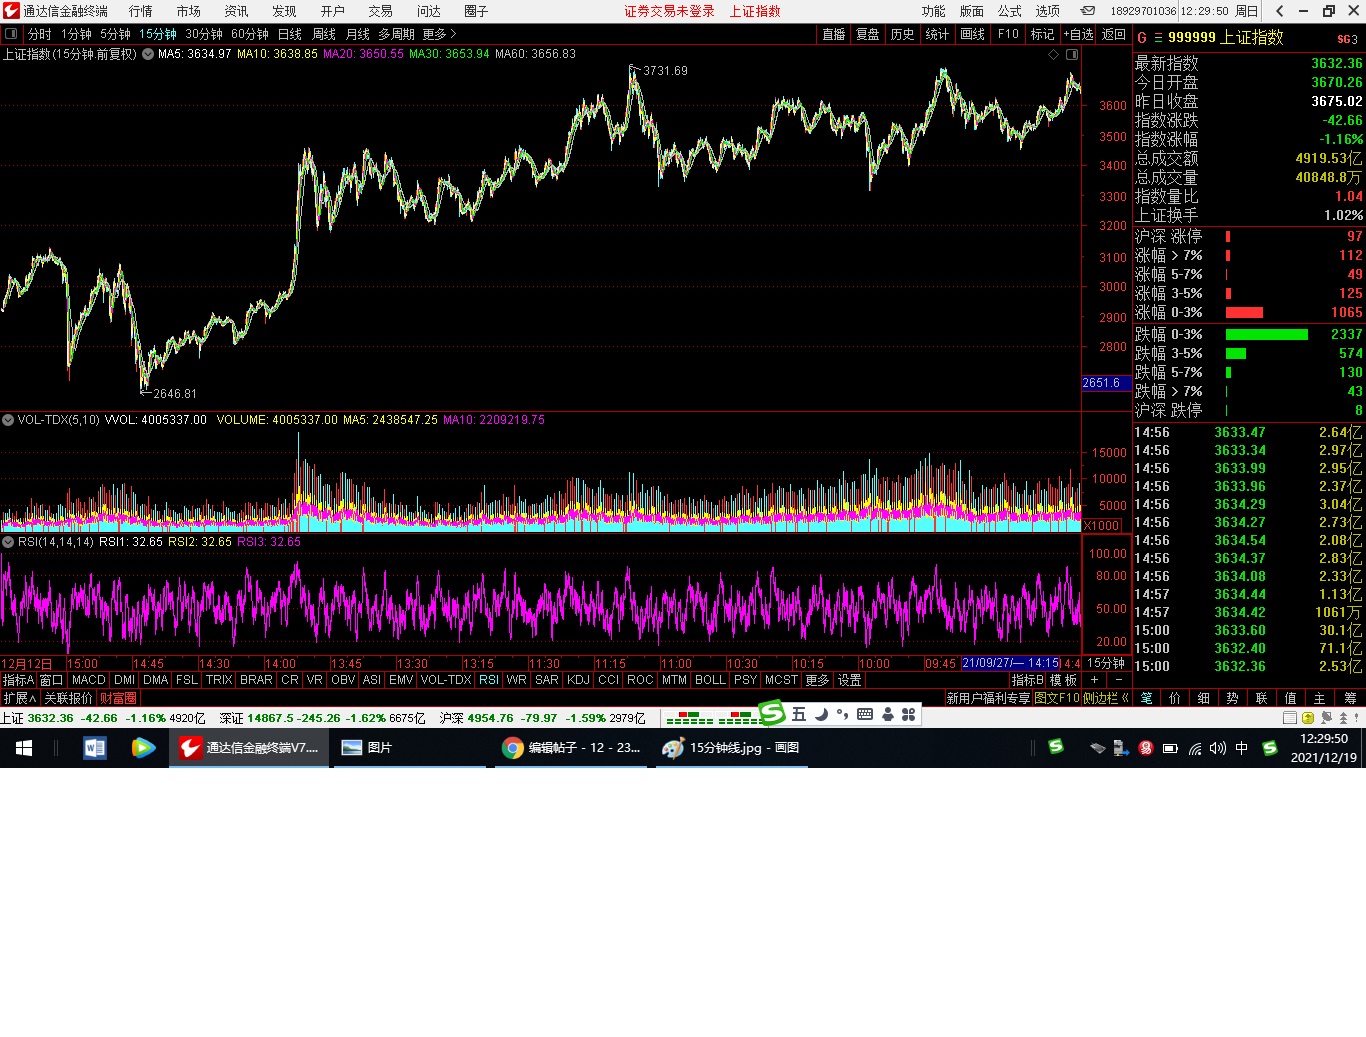Click the 返回 button
The image size is (1366, 1037).
coord(1114,34)
